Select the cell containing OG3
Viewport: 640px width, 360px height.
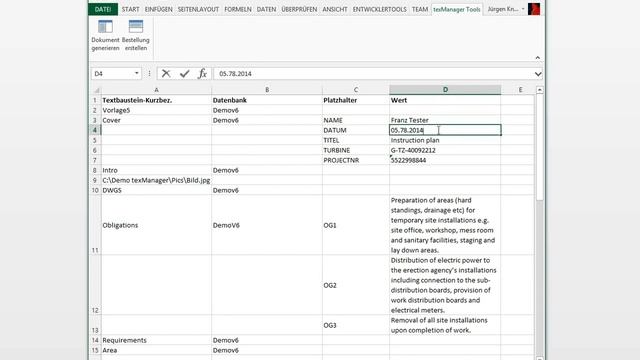tap(356, 325)
